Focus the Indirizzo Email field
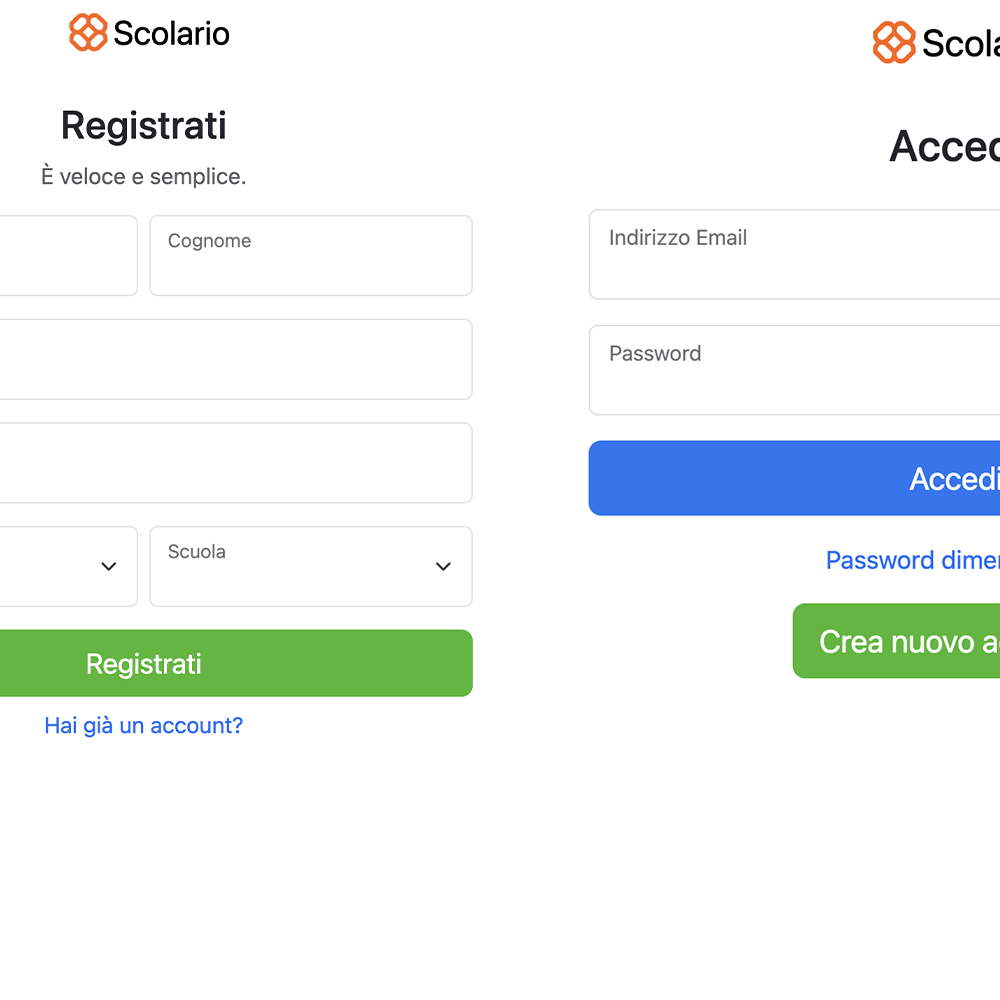 pyautogui.click(x=794, y=254)
